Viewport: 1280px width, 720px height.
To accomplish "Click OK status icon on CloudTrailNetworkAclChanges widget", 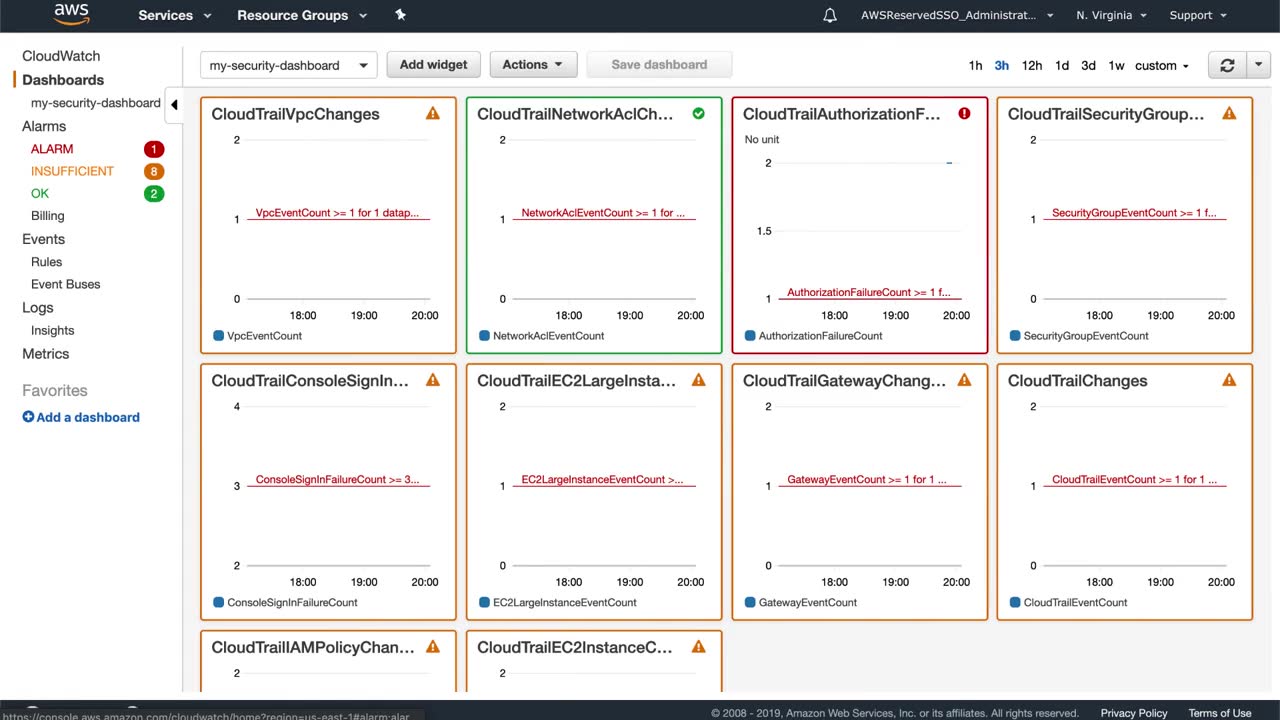I will point(699,114).
